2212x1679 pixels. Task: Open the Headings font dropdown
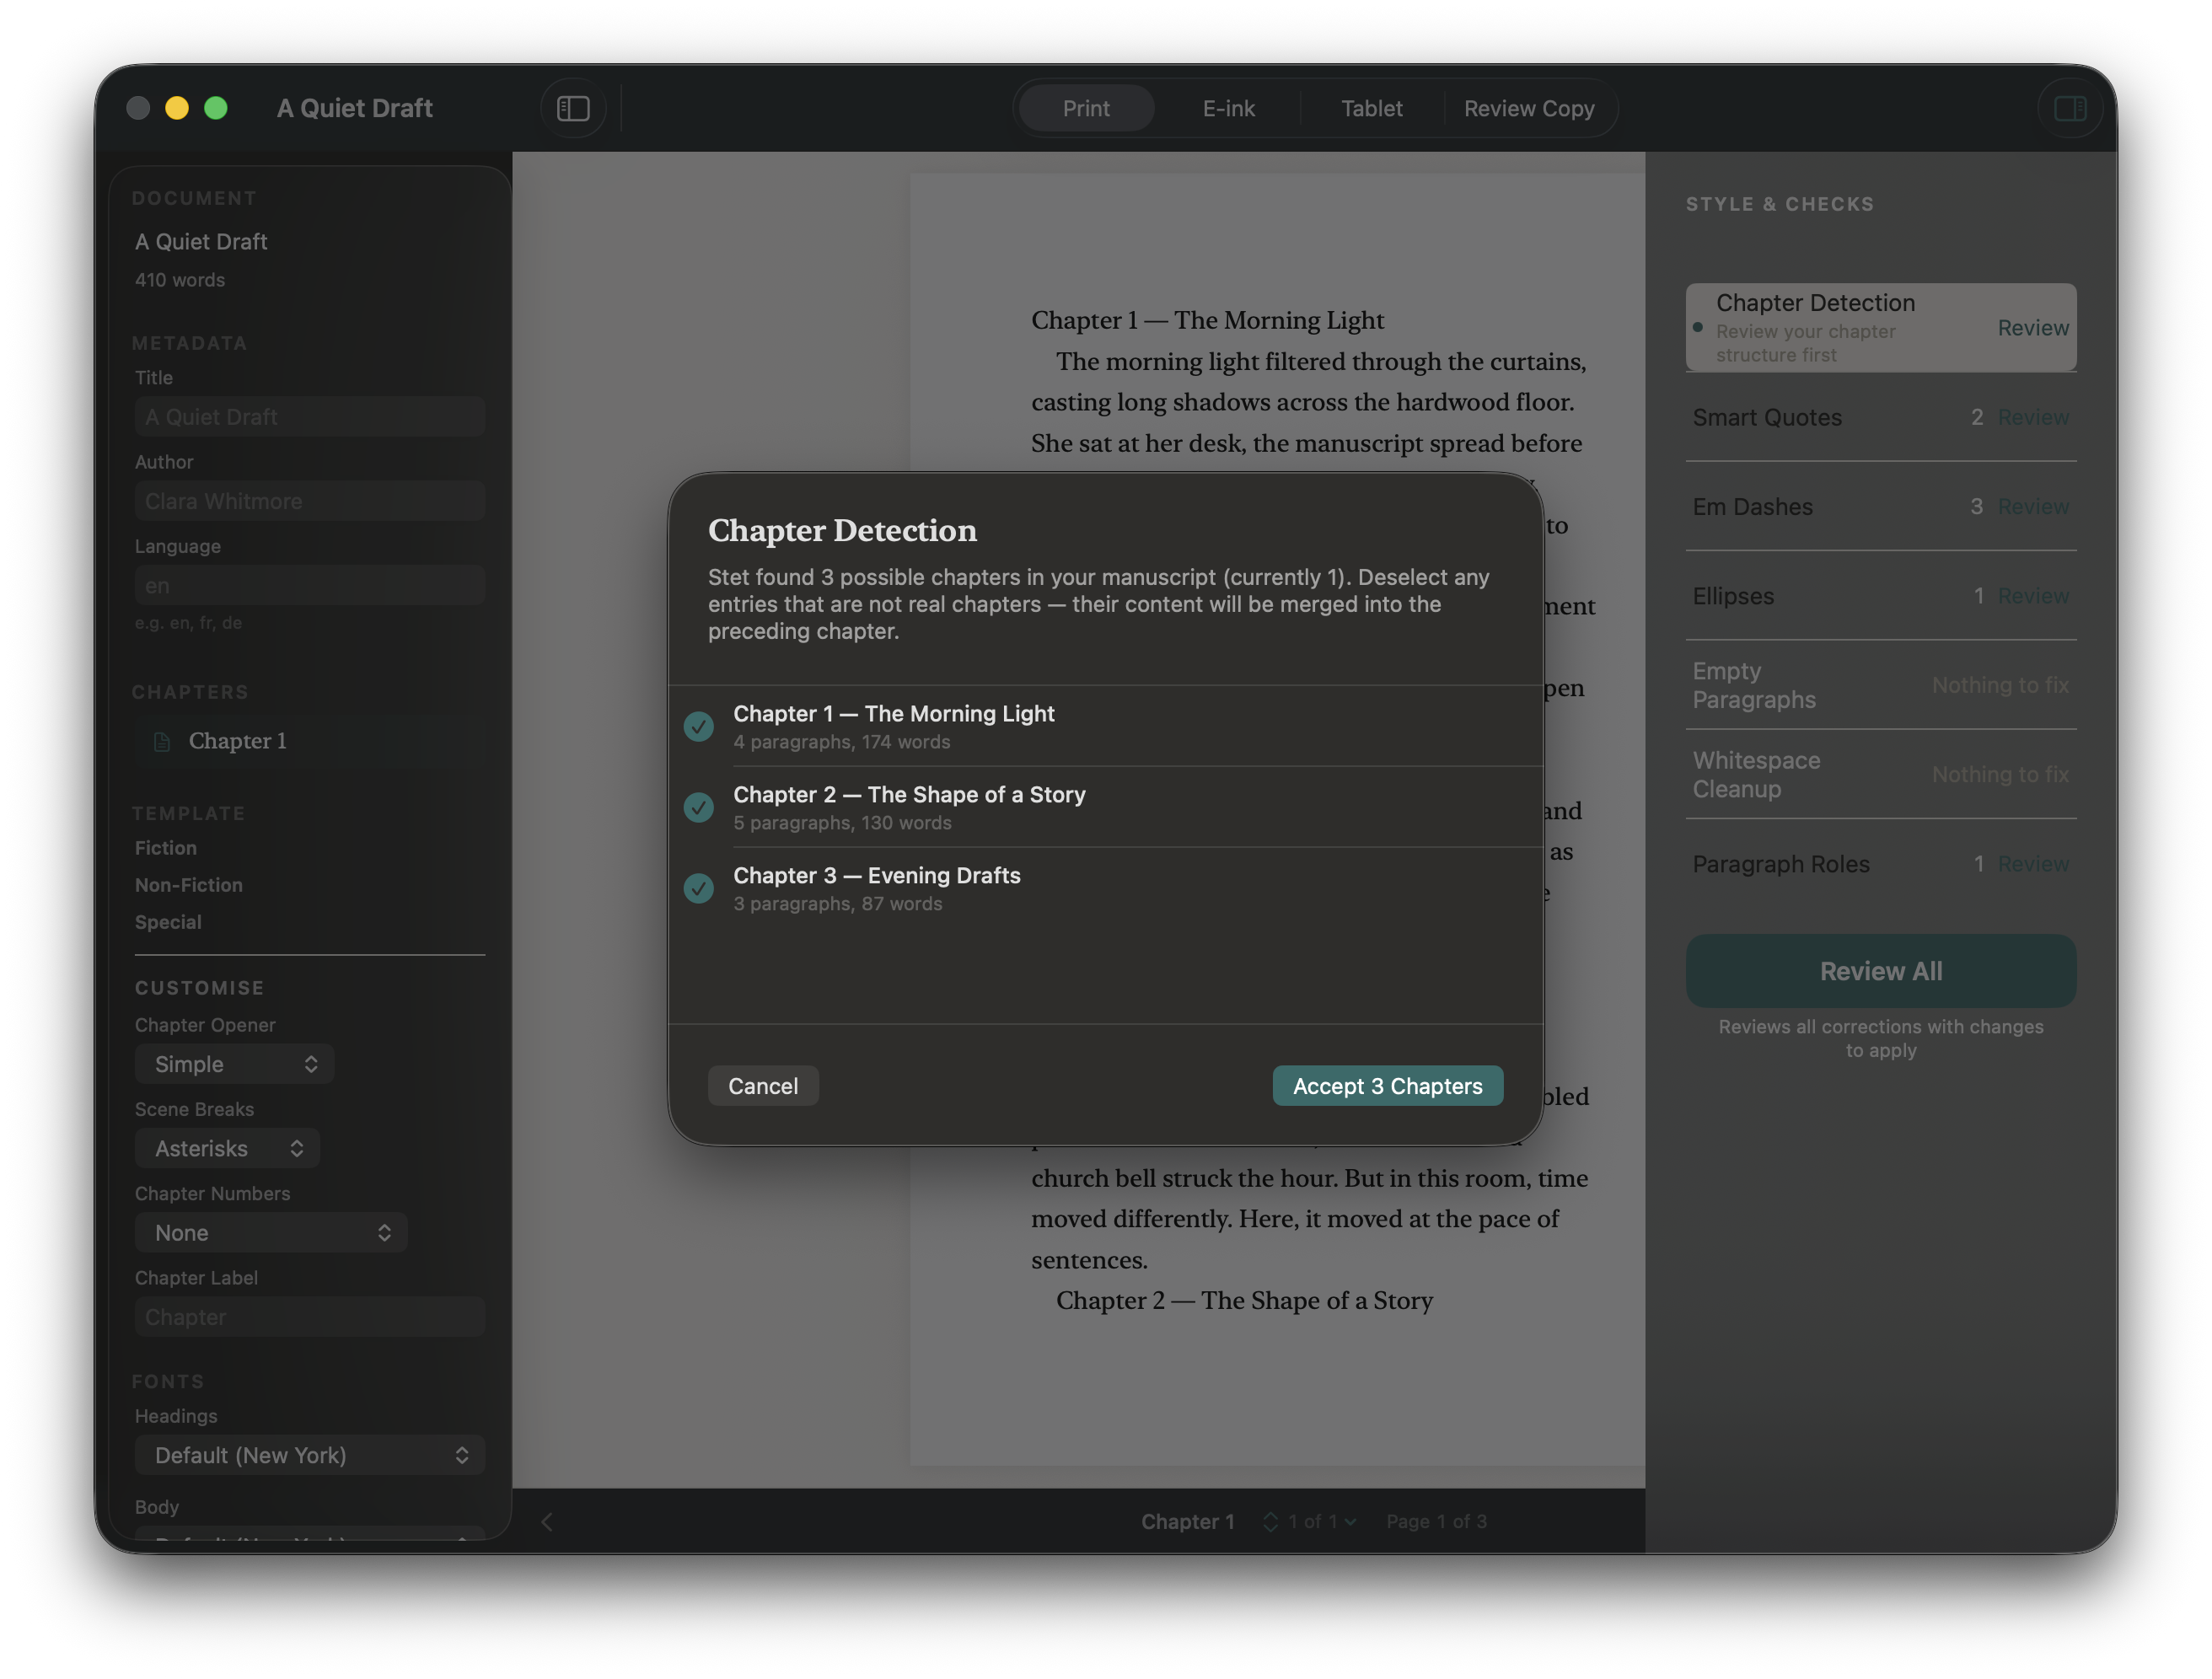coord(309,1455)
